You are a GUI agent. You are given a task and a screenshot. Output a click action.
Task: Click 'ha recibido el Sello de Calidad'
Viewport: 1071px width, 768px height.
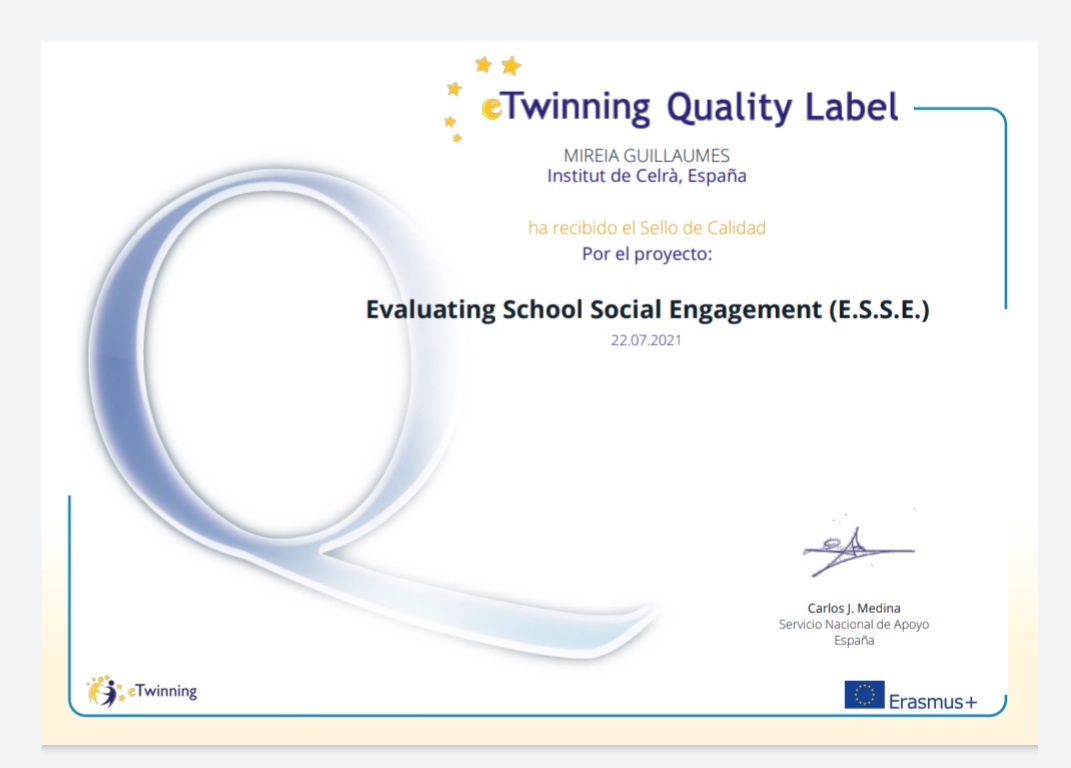point(646,228)
